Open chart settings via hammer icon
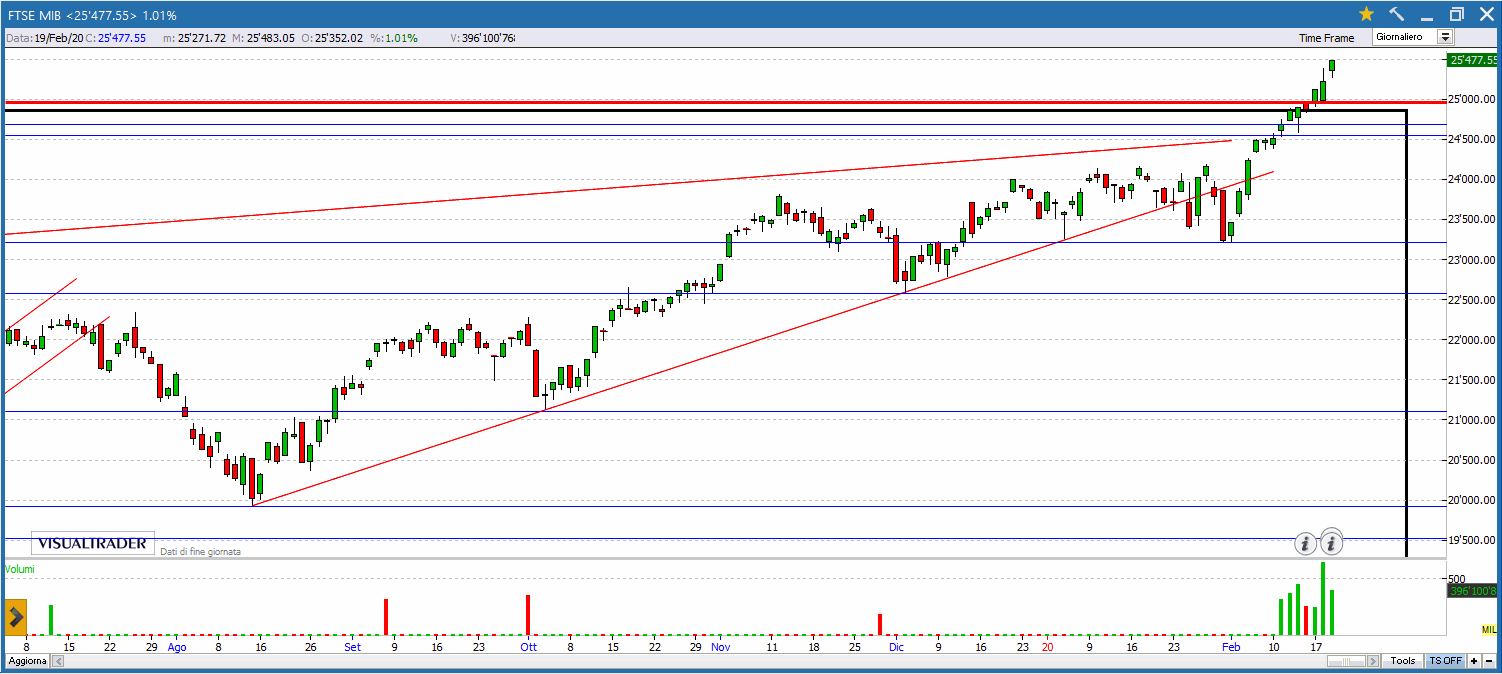1502x674 pixels. point(1396,14)
